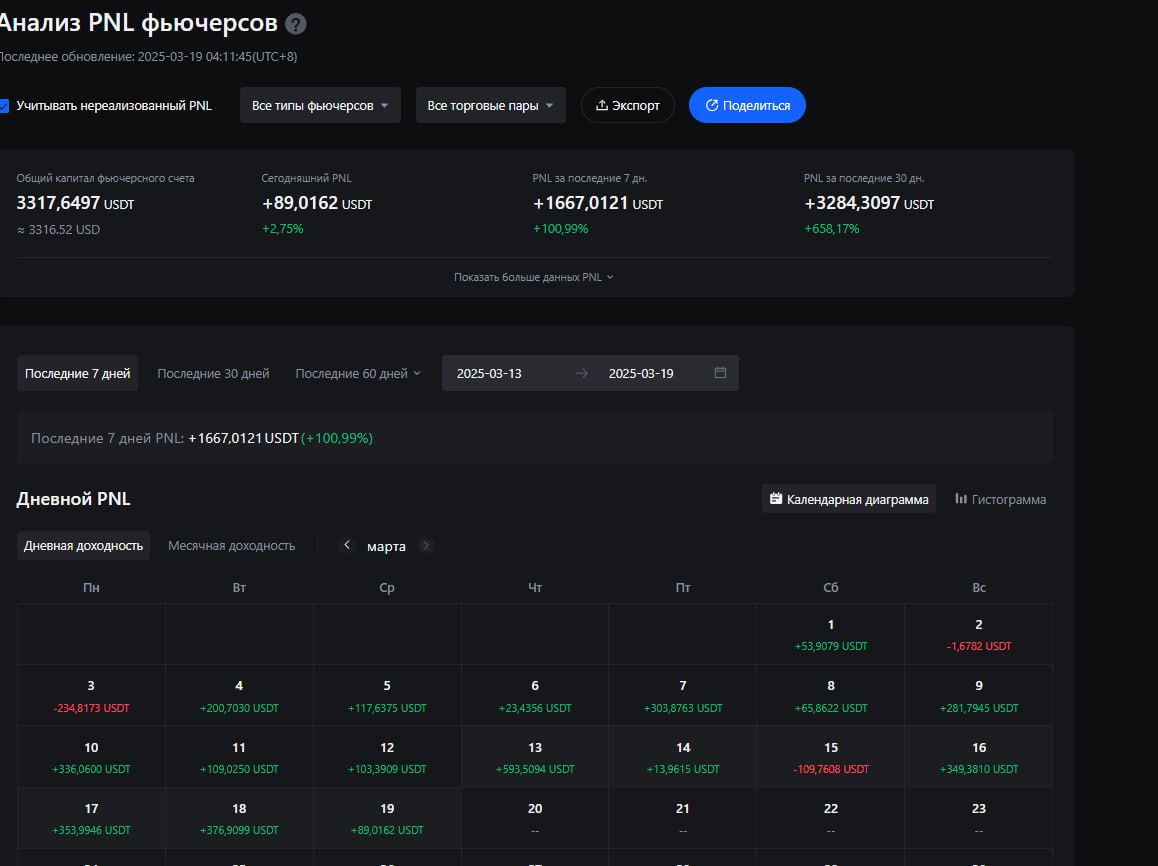Click calendar day 1 with +53,9079 USDT
Image resolution: width=1158 pixels, height=866 pixels.
[831, 634]
